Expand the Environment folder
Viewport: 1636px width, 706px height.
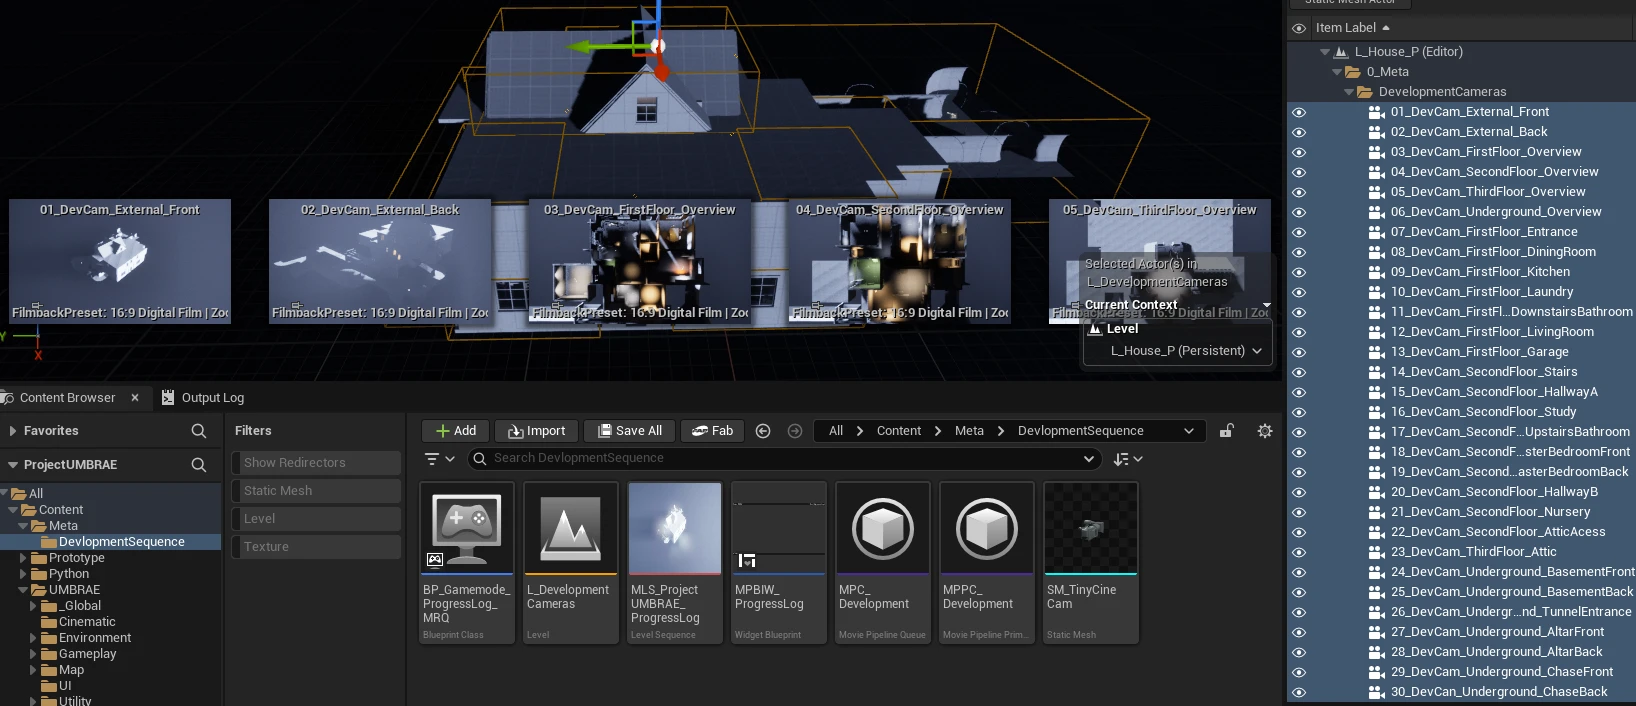click(33, 638)
